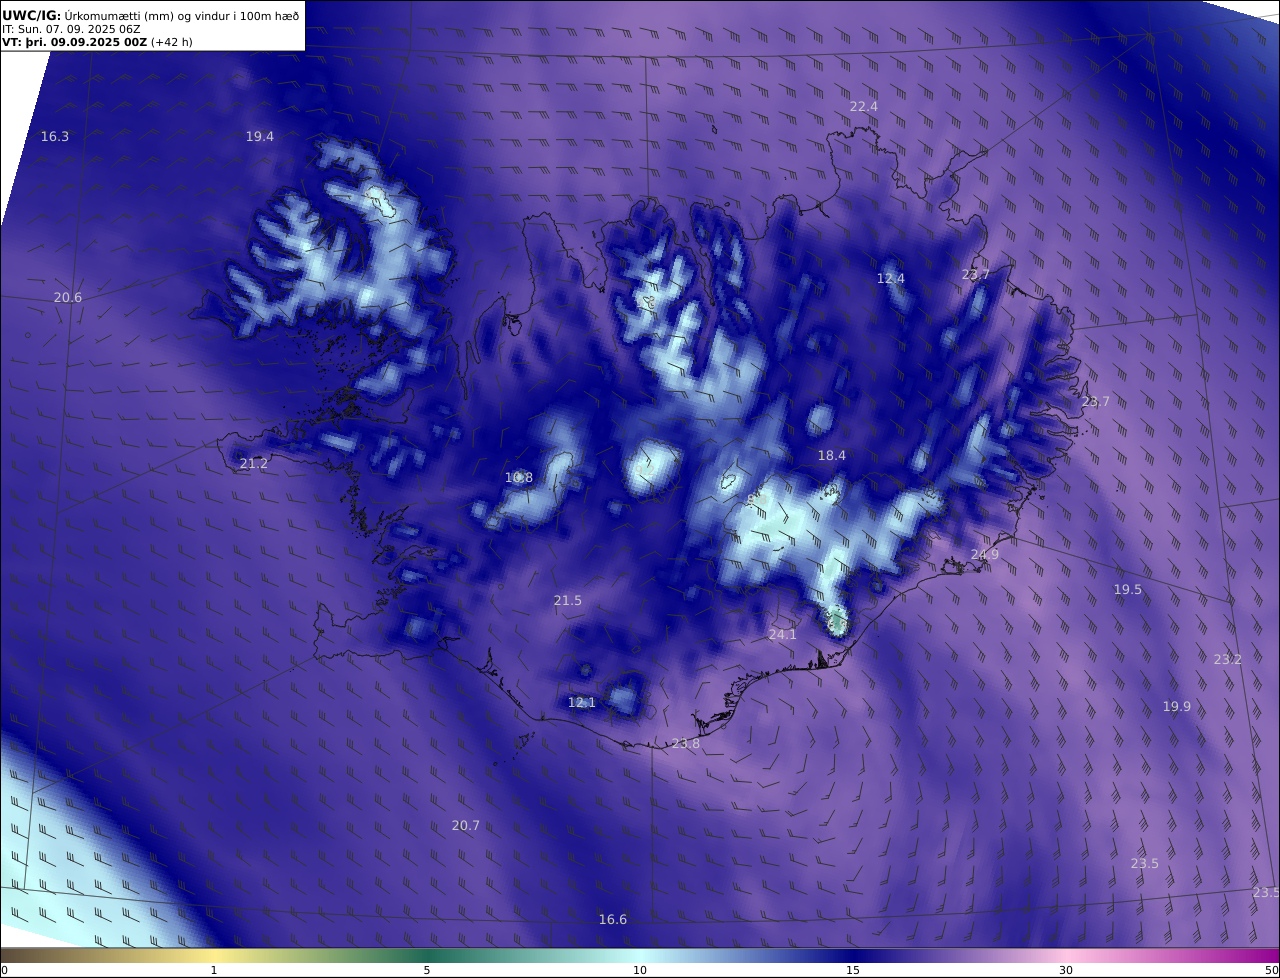Select the 16.6 value label
Screen dimensions: 1280x978
coord(613,920)
